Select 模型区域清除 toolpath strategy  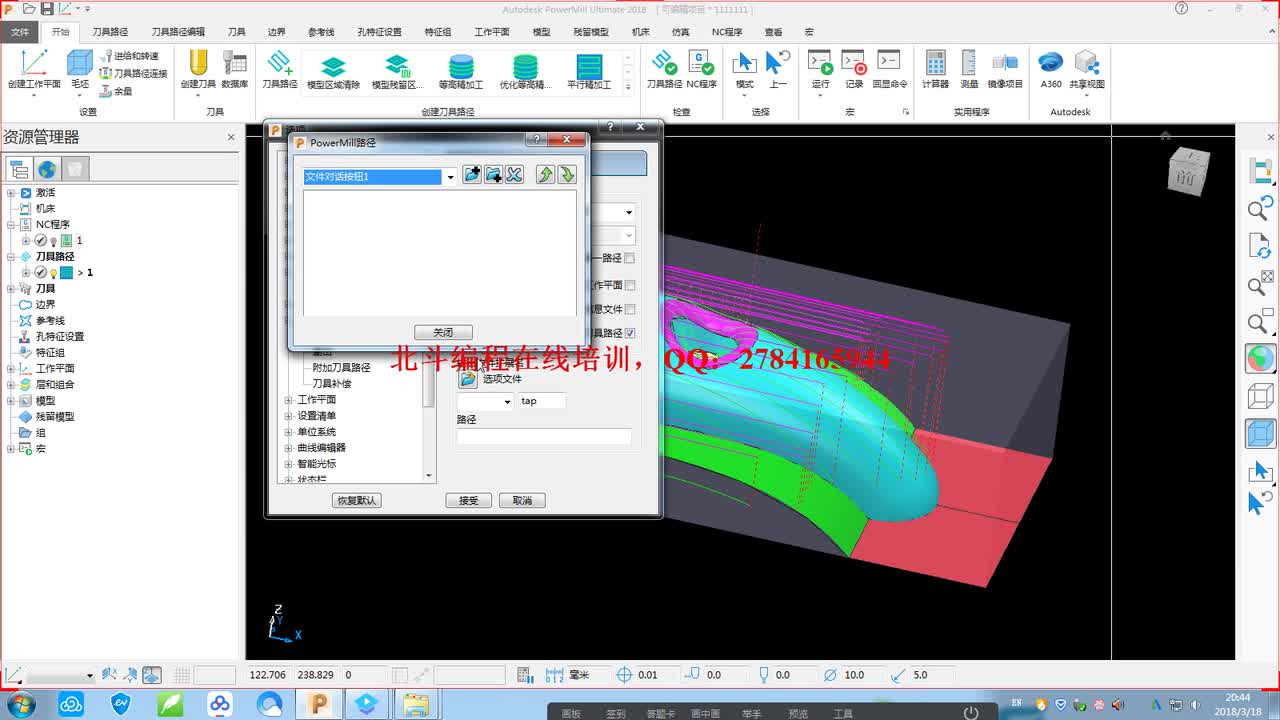click(333, 72)
